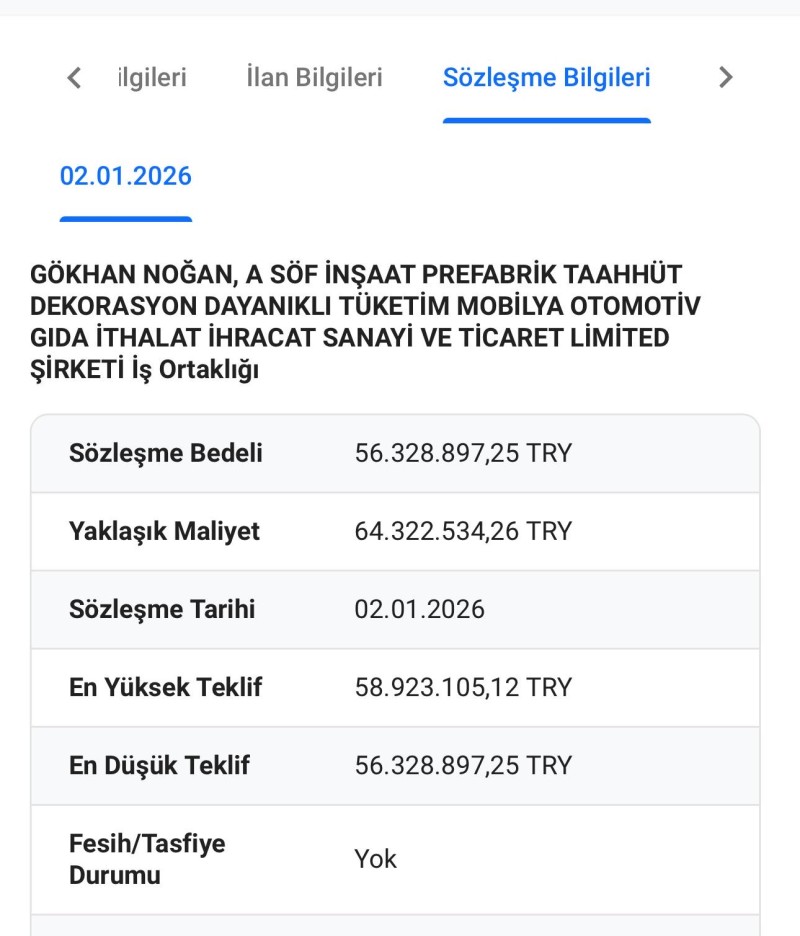The width and height of the screenshot is (800, 936).
Task: Click the left arrow to see previous tabs
Action: pos(74,78)
